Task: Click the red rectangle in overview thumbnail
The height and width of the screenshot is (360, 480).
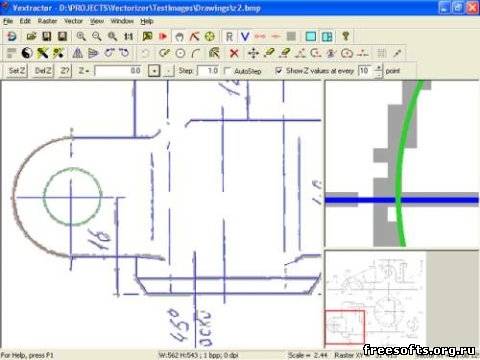Action: click(x=345, y=327)
